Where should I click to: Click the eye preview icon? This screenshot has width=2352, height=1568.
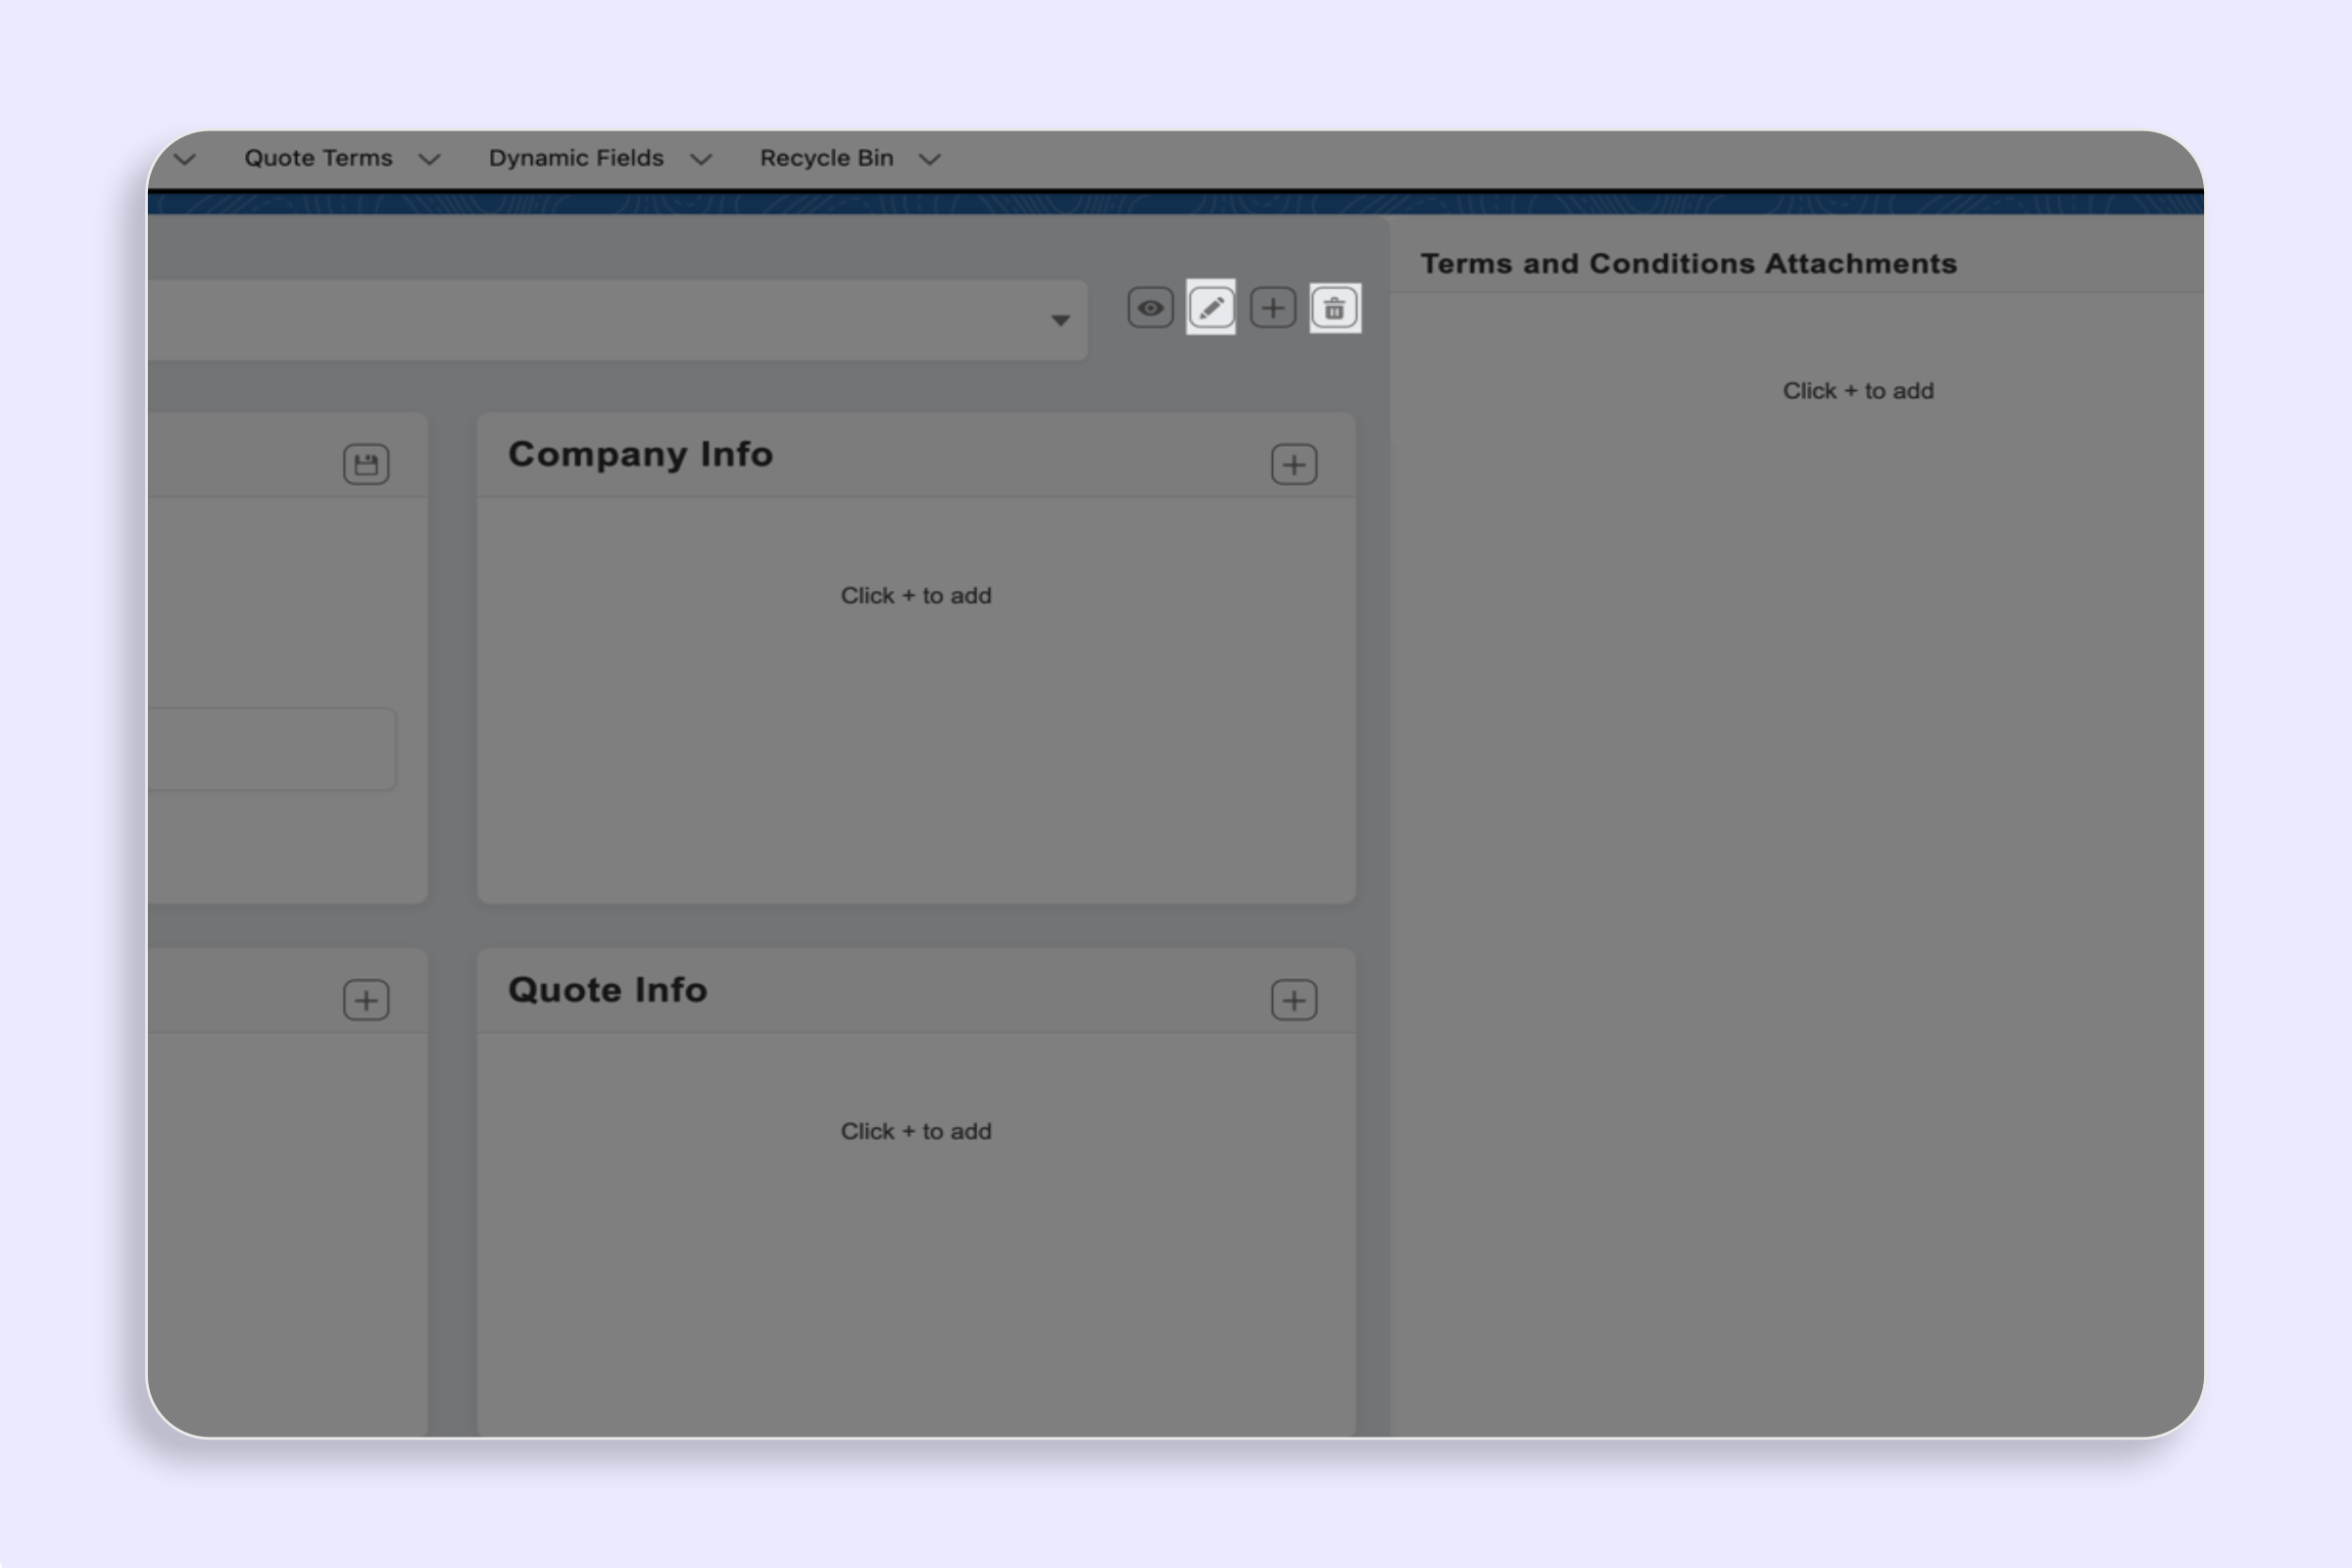pos(1150,308)
